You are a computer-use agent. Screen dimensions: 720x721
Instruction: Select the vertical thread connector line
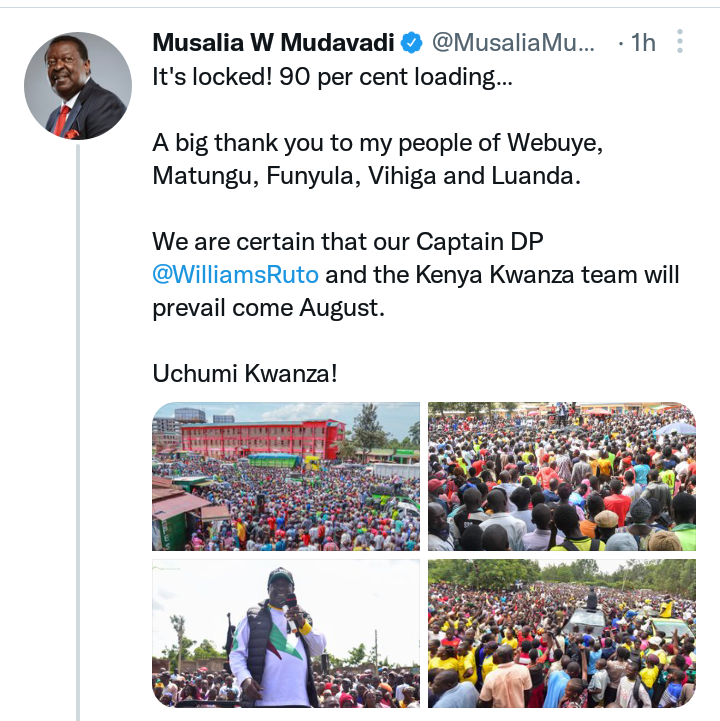click(x=78, y=432)
